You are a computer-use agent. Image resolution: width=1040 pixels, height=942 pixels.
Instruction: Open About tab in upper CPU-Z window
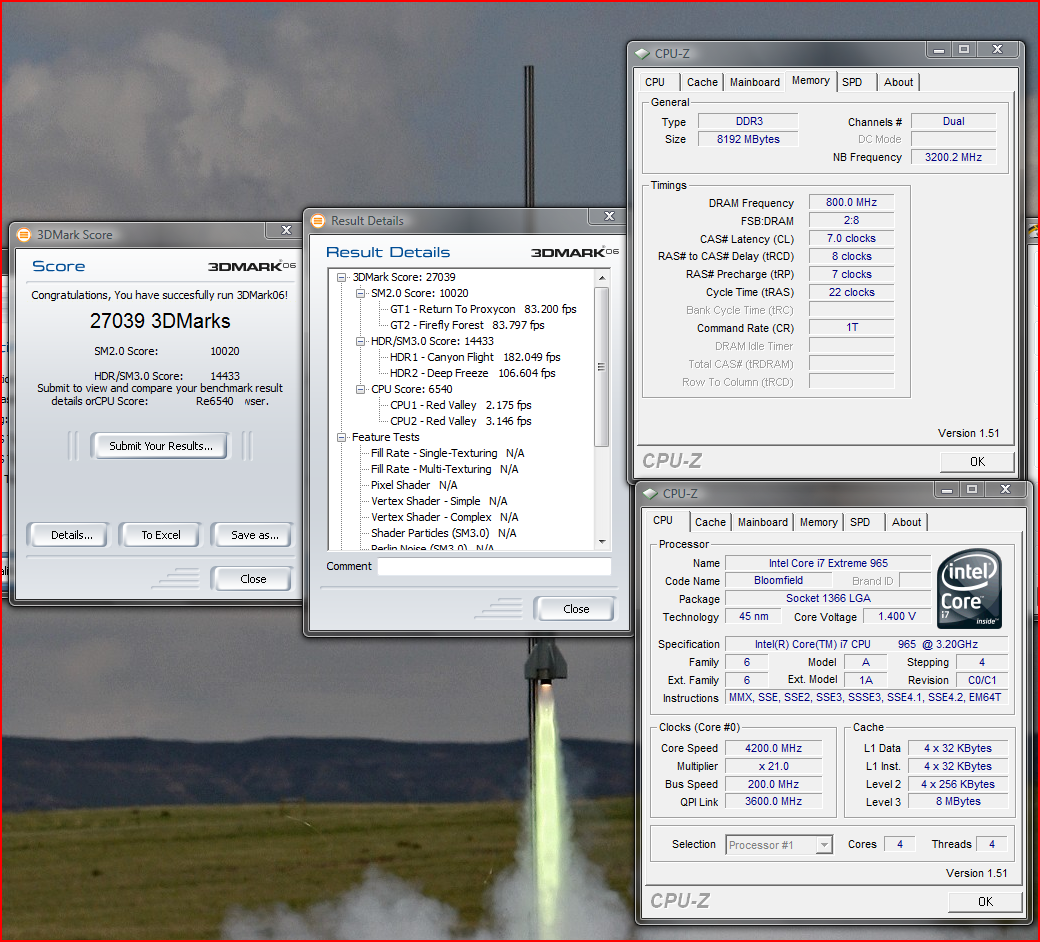pos(898,82)
